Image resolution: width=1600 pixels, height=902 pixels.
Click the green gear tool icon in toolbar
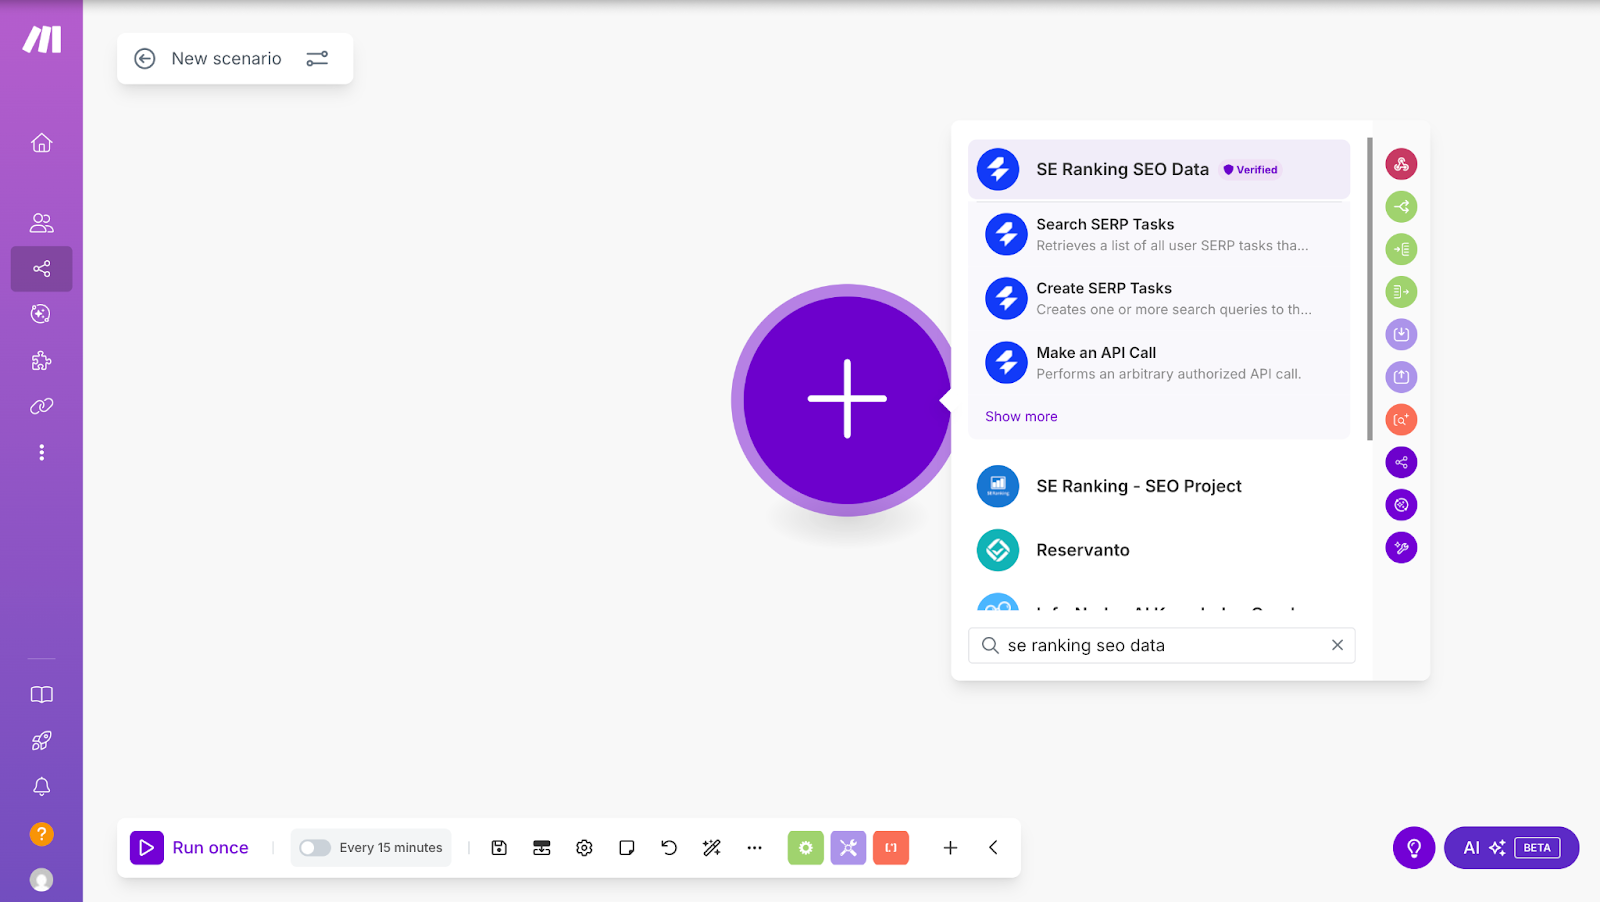(x=805, y=847)
